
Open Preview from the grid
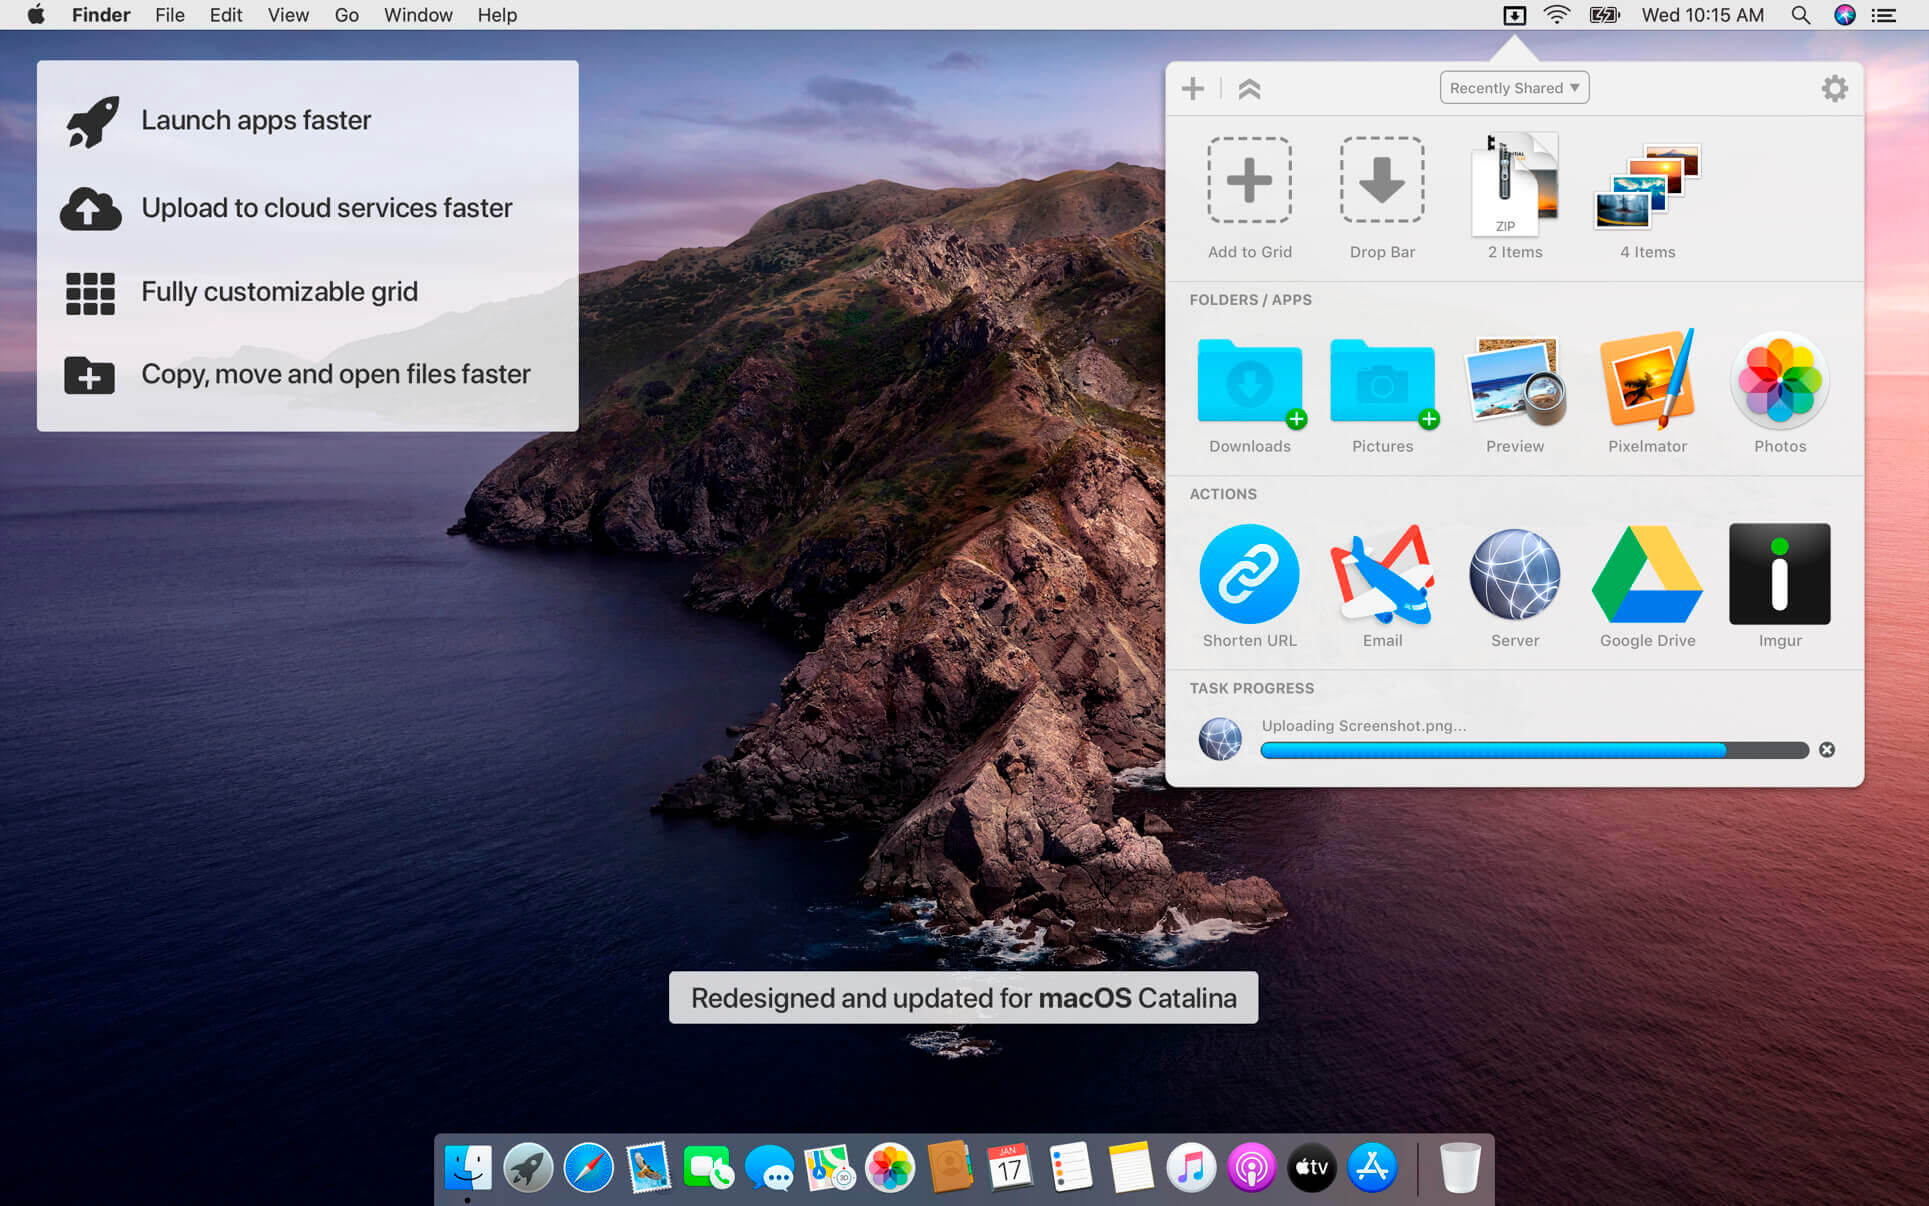click(x=1514, y=381)
